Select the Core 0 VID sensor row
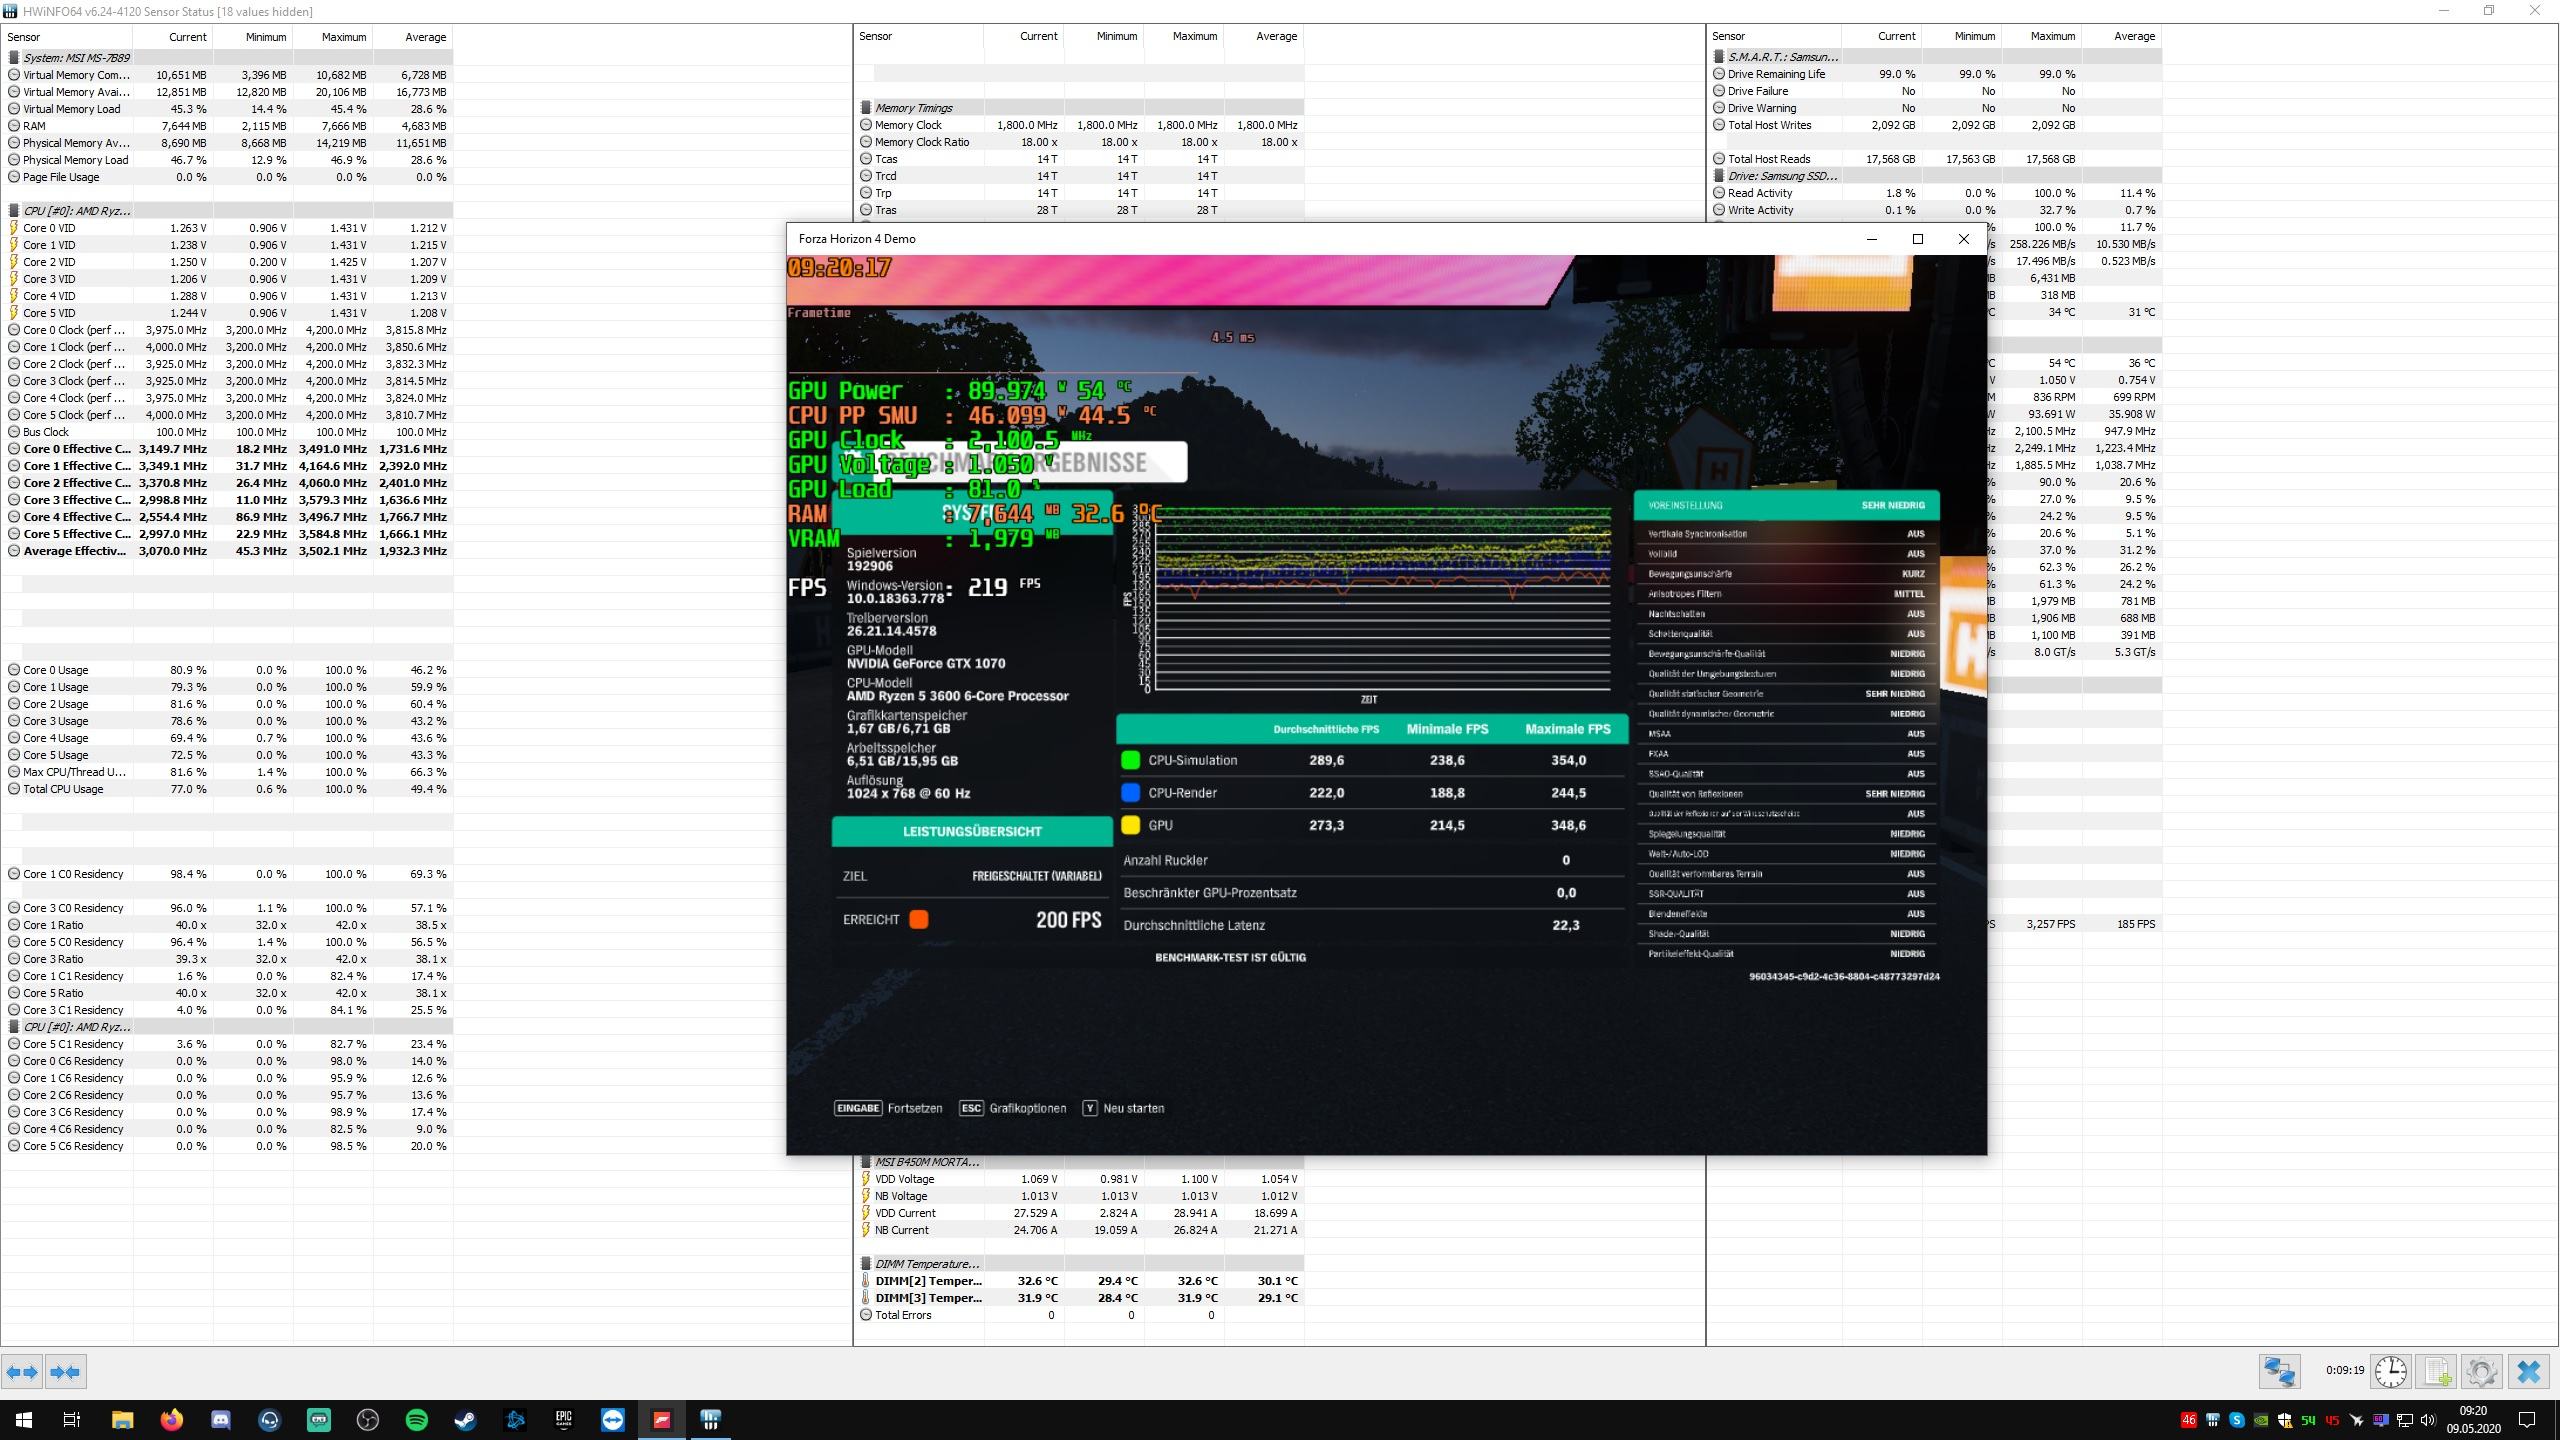Viewport: 2560px width, 1440px height. coord(227,228)
